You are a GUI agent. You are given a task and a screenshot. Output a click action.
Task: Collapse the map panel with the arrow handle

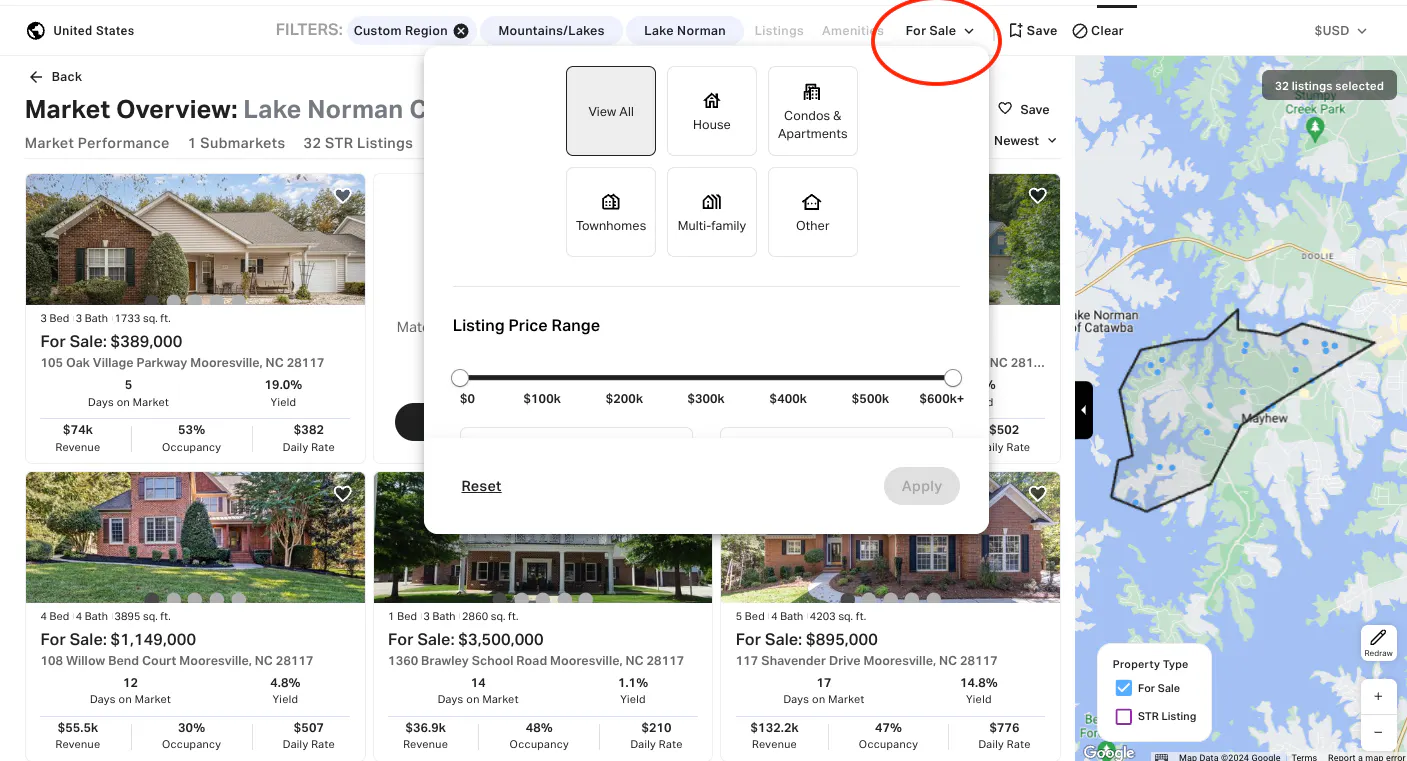[x=1084, y=410]
